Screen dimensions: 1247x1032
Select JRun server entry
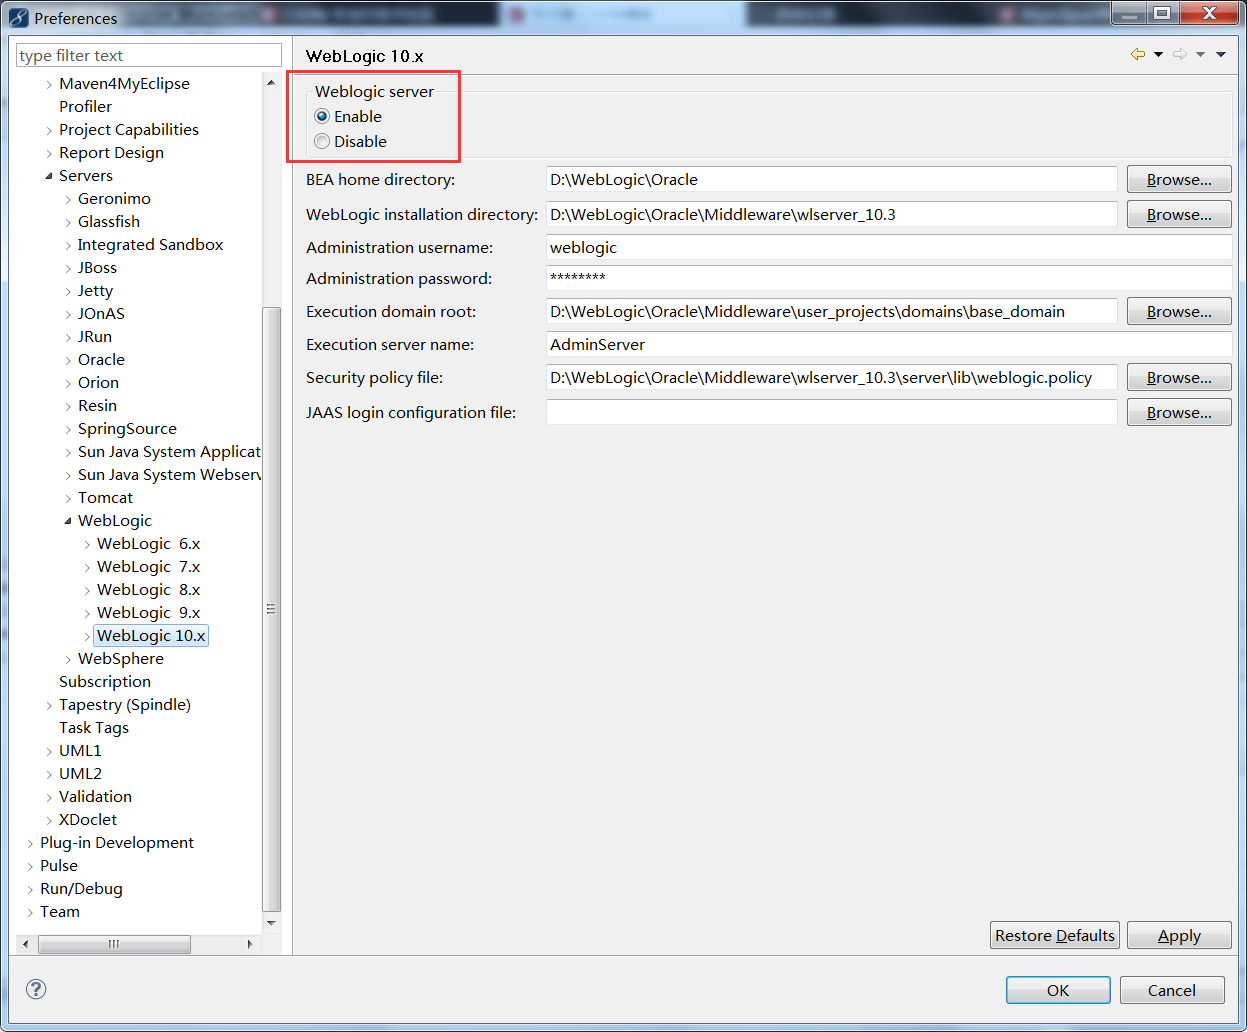click(95, 337)
